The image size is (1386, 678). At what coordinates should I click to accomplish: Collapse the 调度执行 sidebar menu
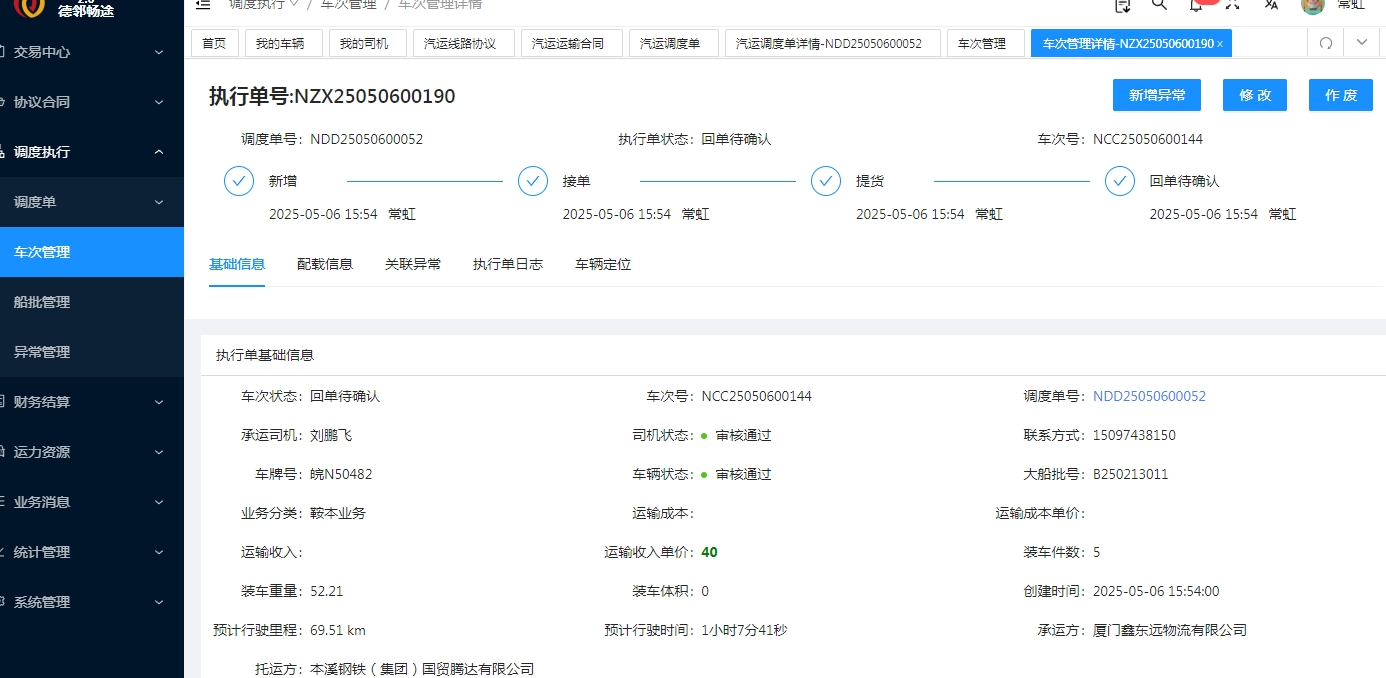pyautogui.click(x=92, y=152)
